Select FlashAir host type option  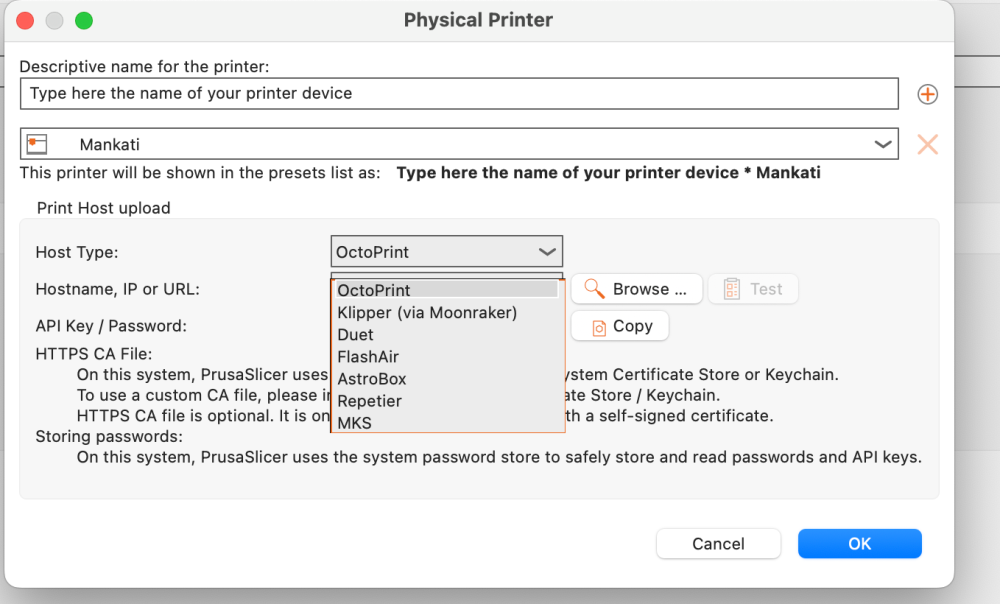pyautogui.click(x=368, y=356)
